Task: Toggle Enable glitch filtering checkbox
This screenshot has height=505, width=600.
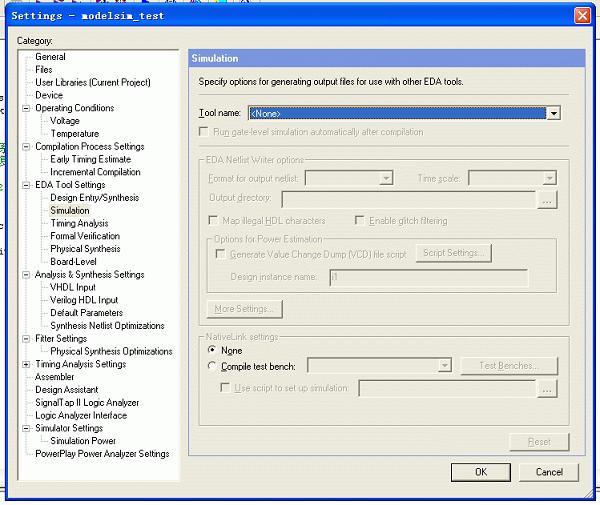Action: 359,220
